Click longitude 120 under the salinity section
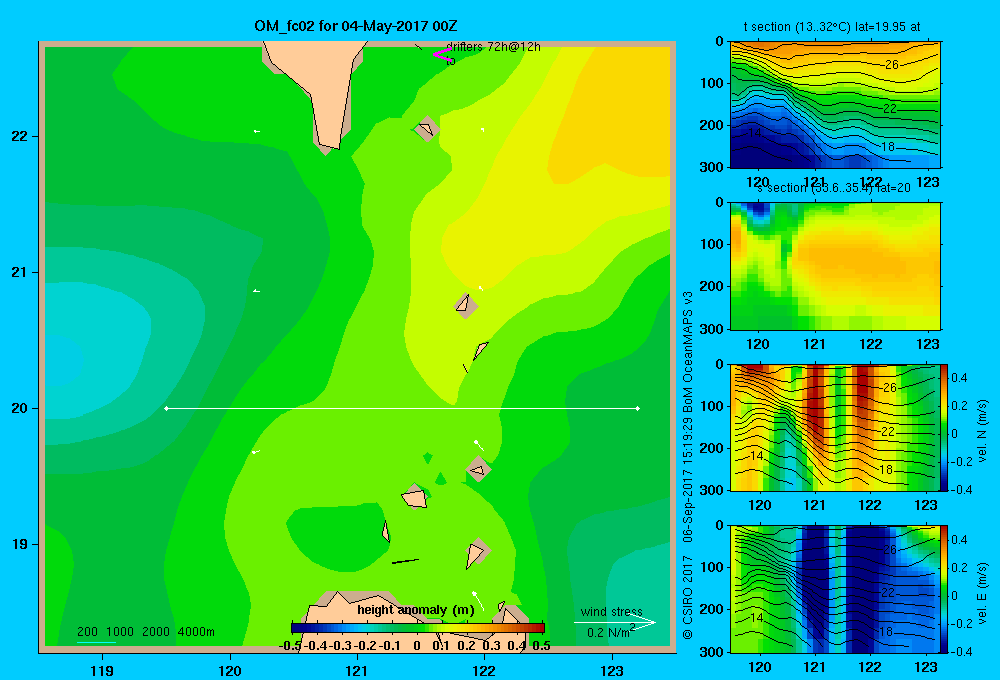Screen dimensions: 1000x680 [758, 344]
